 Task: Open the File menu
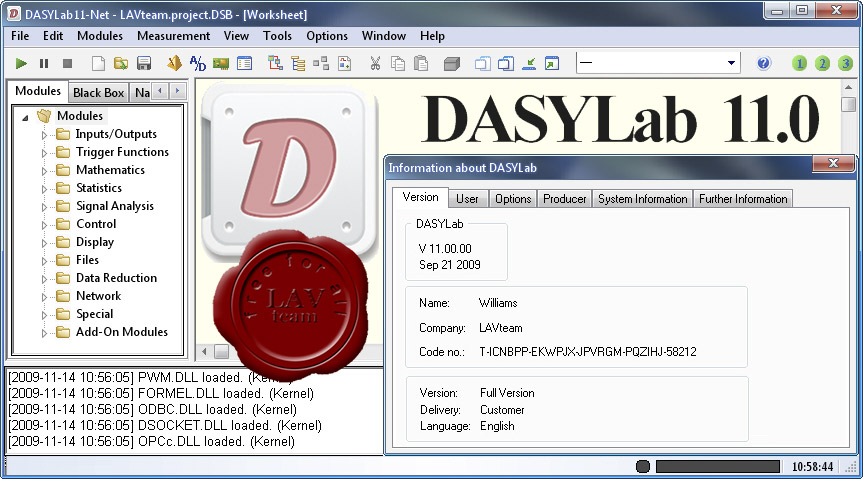coord(20,36)
